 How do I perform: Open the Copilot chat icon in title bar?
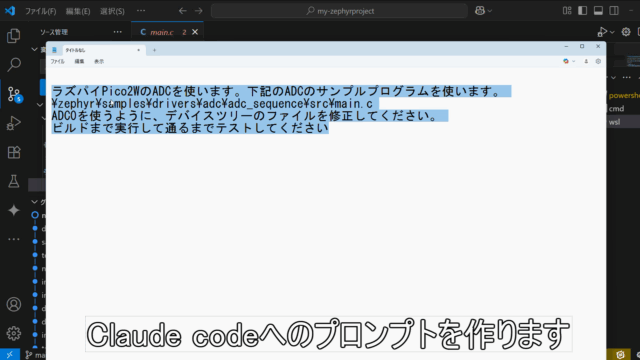480,11
